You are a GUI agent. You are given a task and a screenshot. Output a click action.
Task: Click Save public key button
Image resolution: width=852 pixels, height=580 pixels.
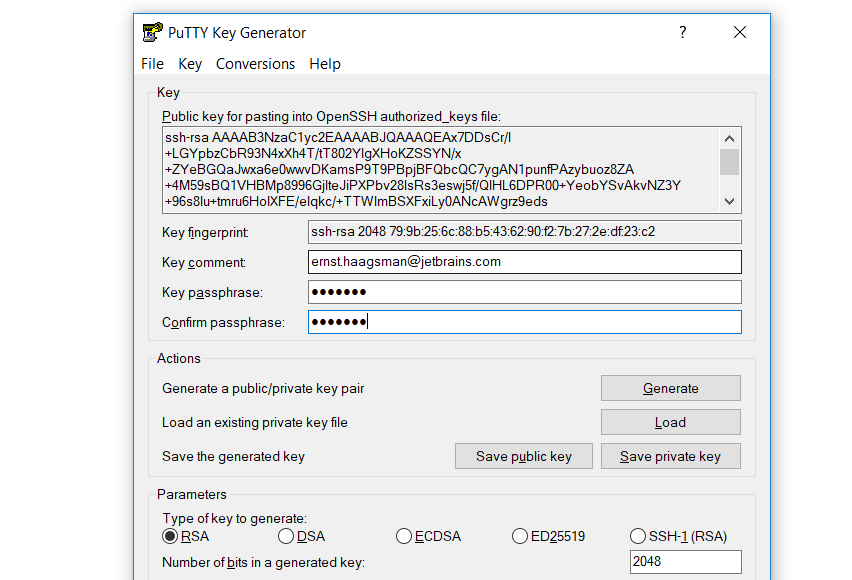point(524,456)
